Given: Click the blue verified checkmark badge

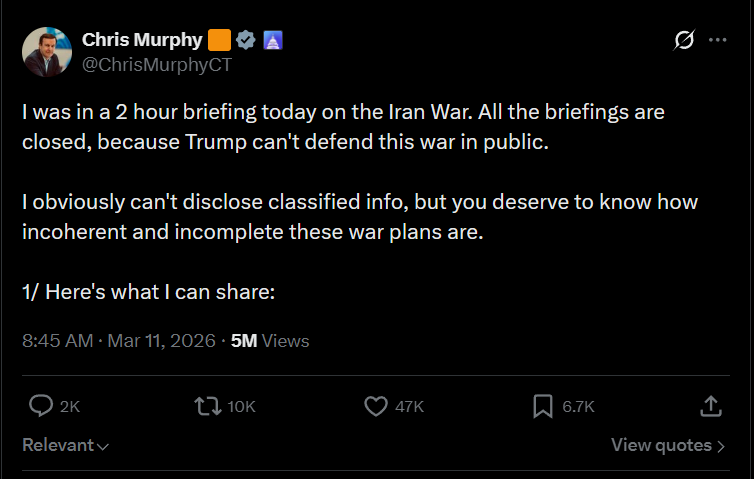Looking at the screenshot, I should (x=247, y=40).
